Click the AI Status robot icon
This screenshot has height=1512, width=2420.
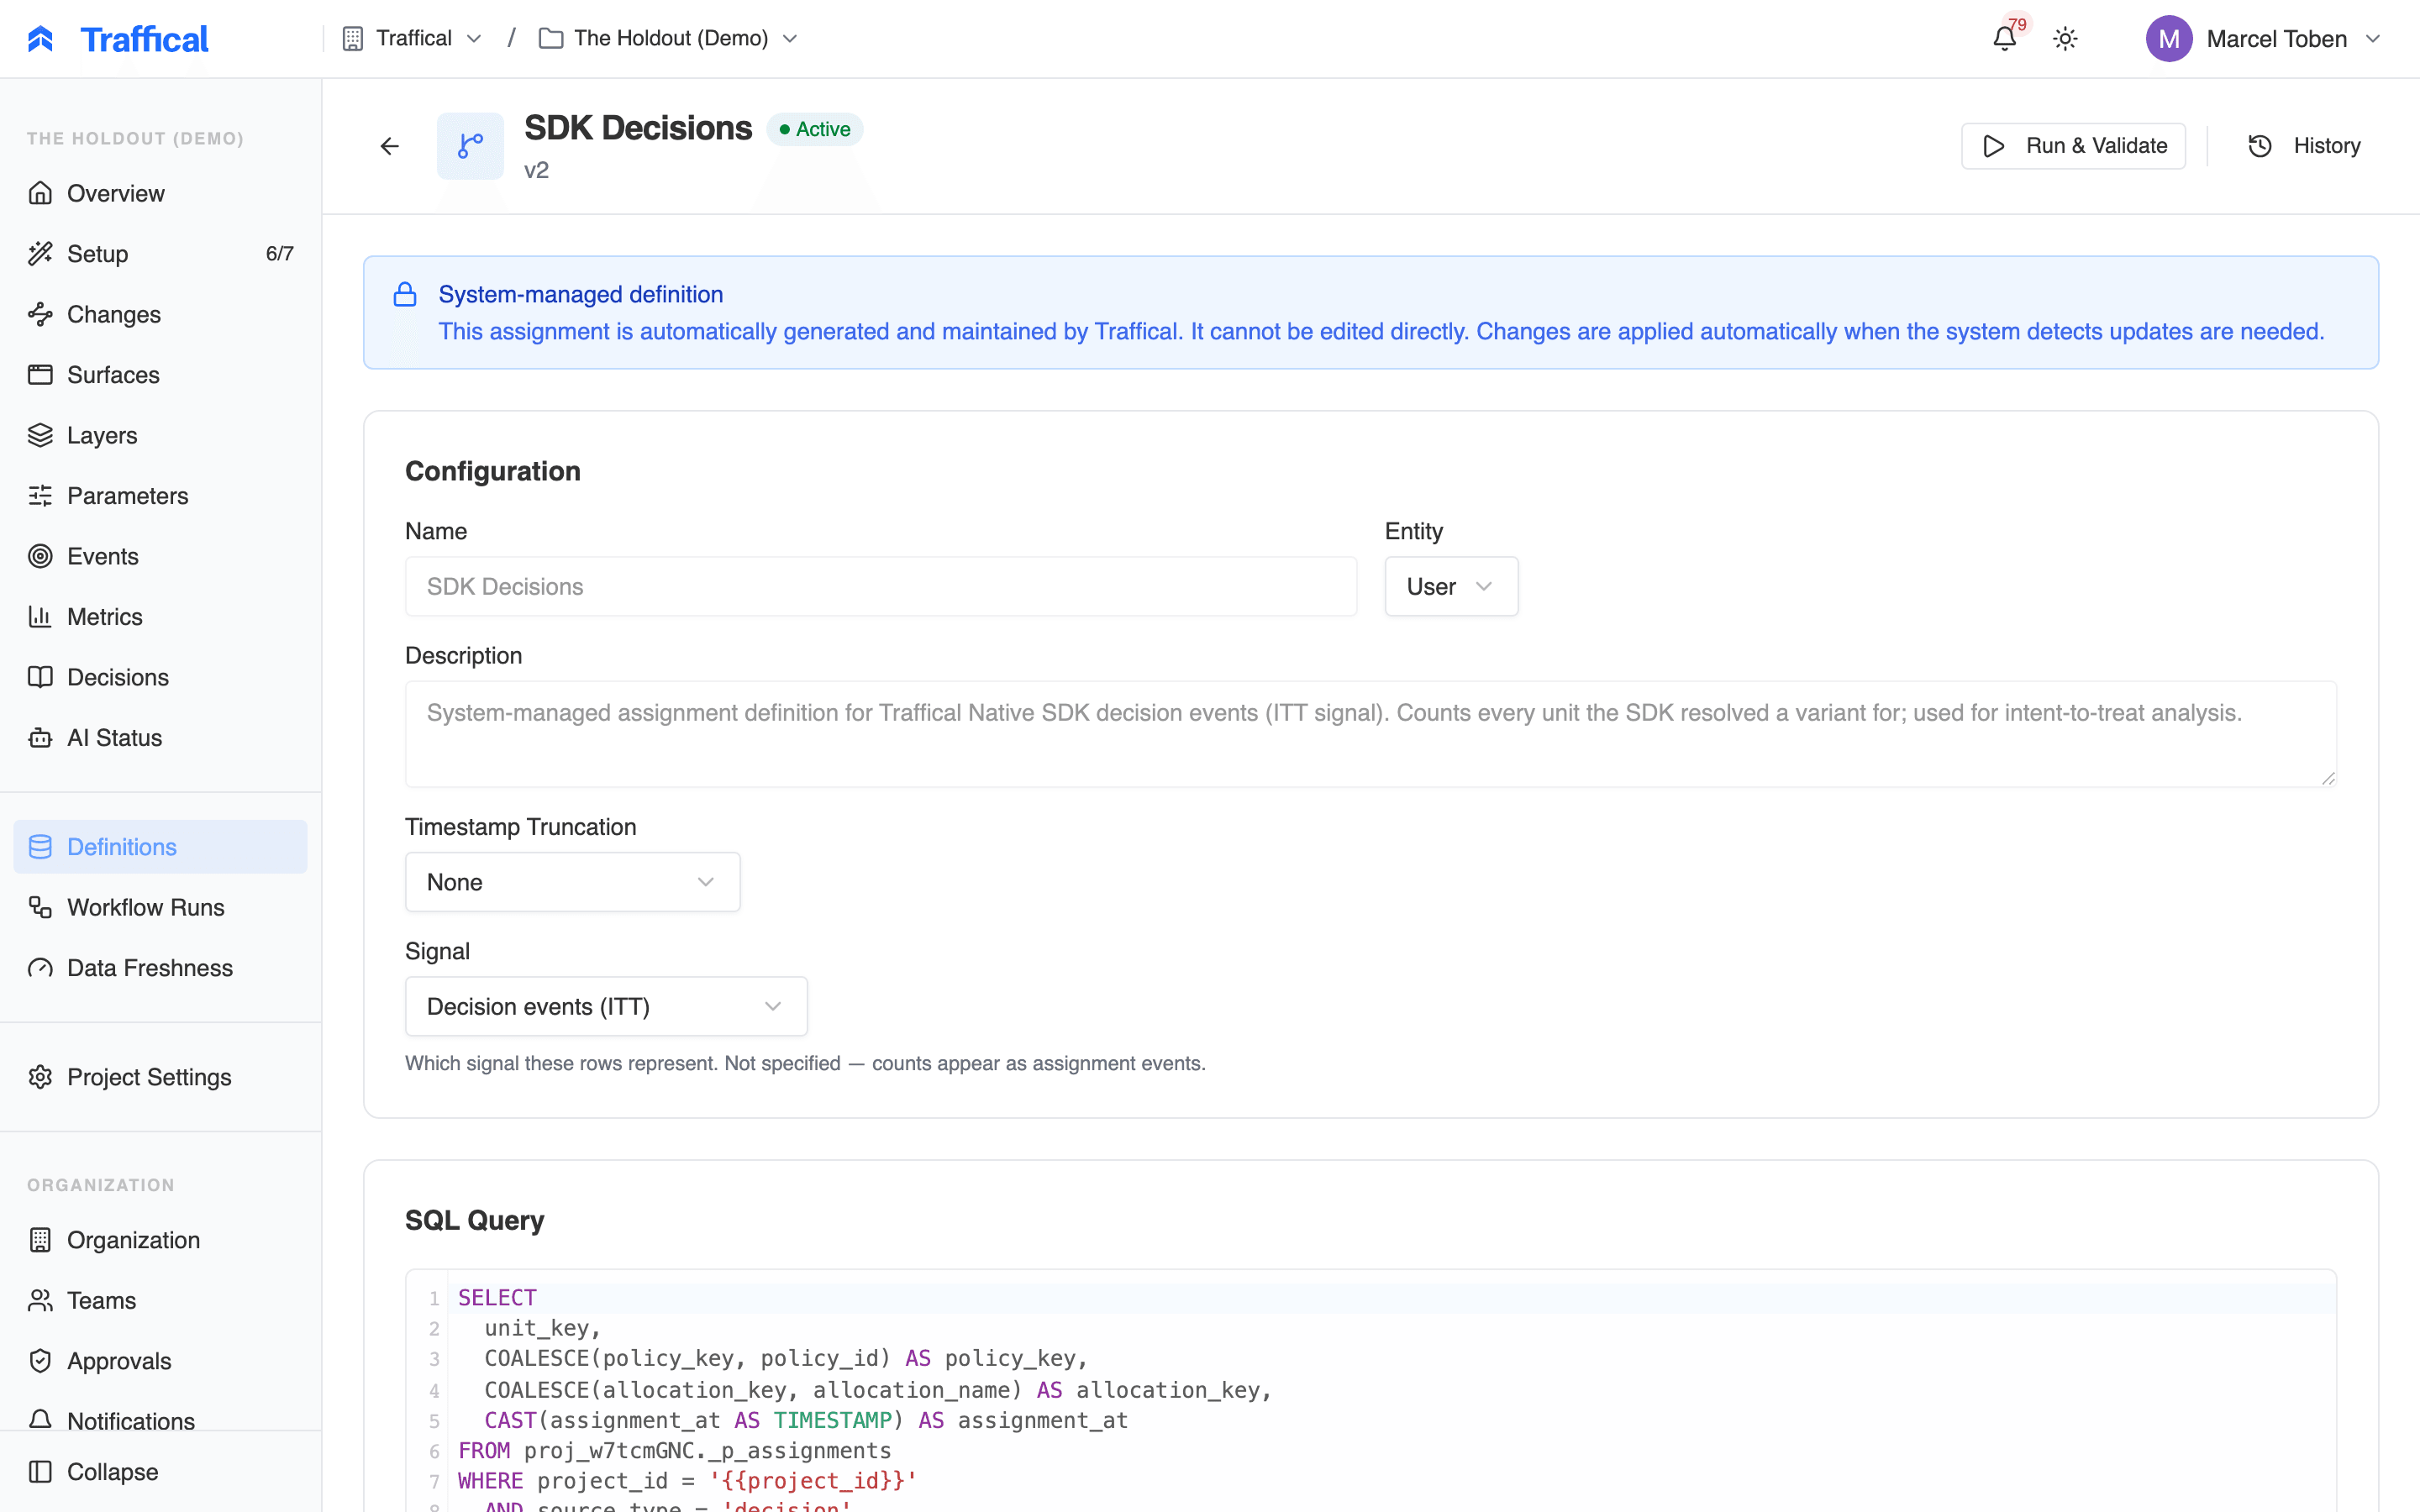40,738
